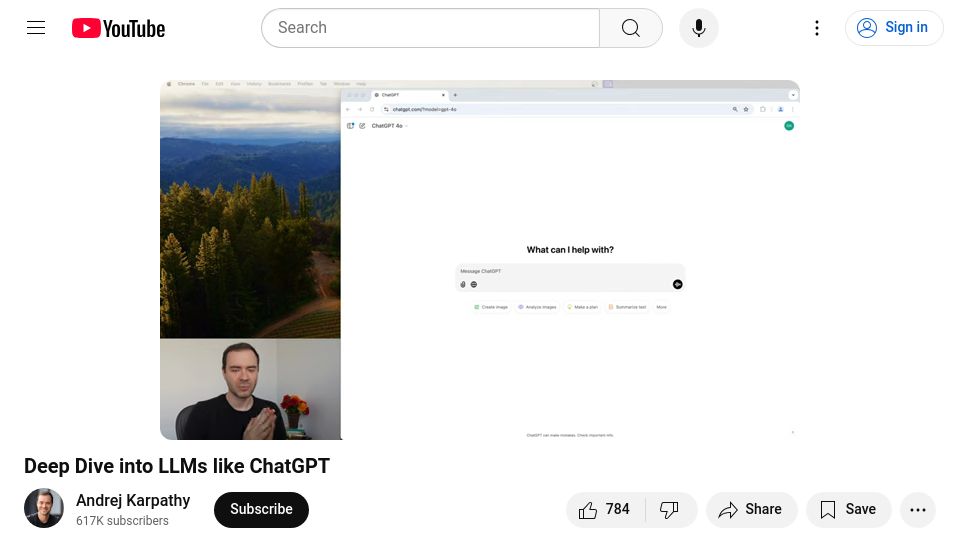Image resolution: width=960 pixels, height=540 pixels.
Task: Save the video to a playlist
Action: click(x=848, y=509)
